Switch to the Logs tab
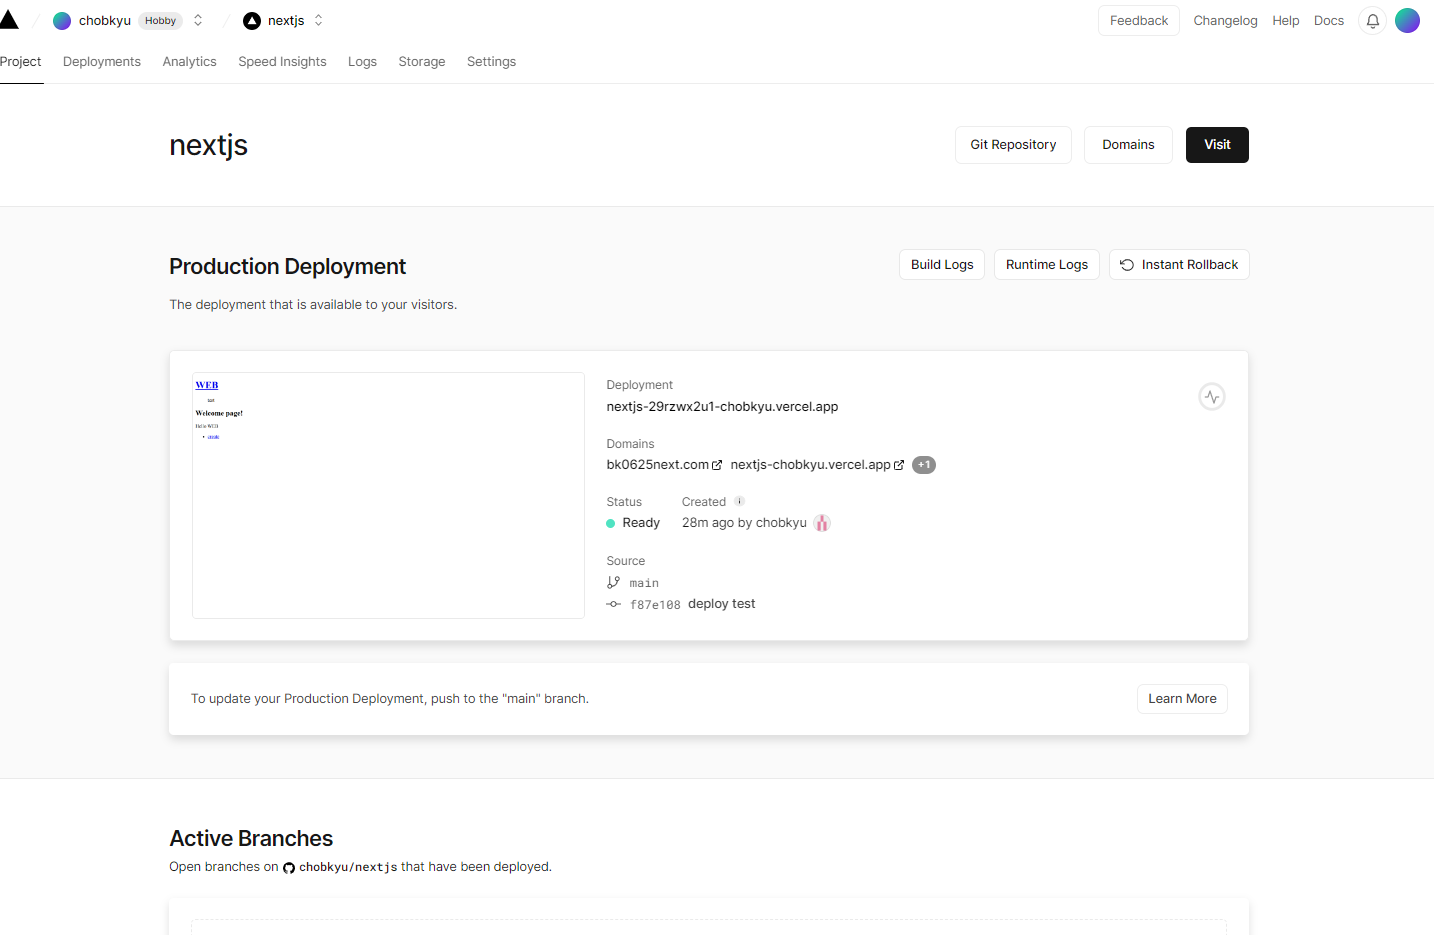1434x935 pixels. click(x=362, y=62)
